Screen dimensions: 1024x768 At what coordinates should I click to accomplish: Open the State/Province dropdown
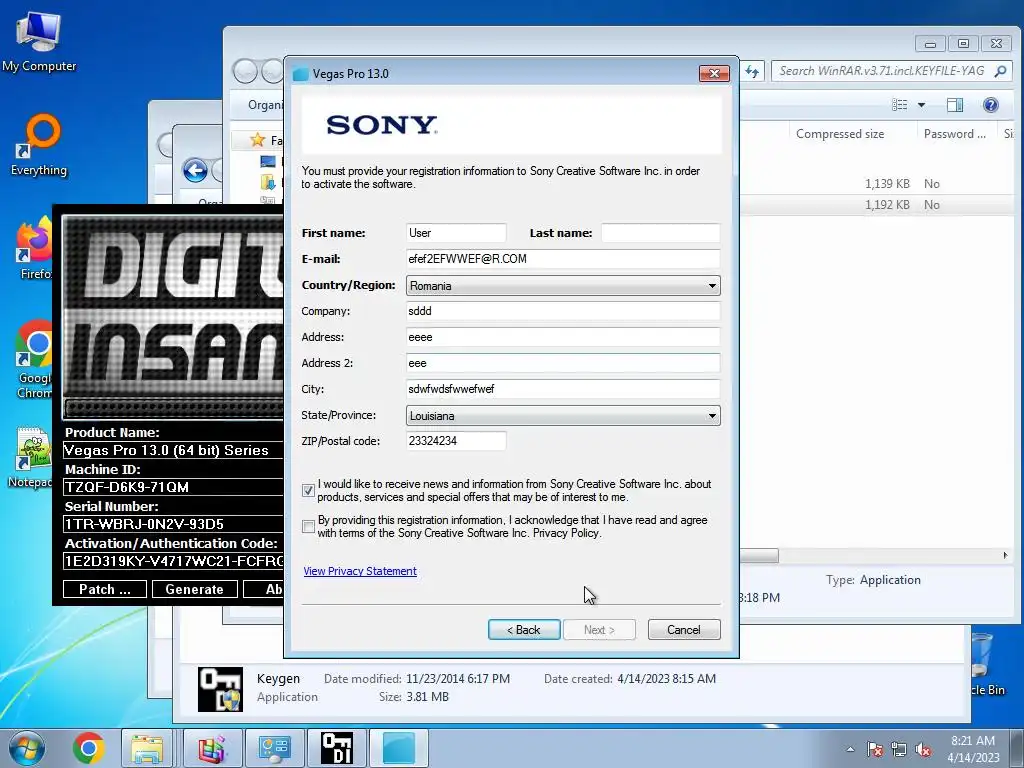[563, 415]
